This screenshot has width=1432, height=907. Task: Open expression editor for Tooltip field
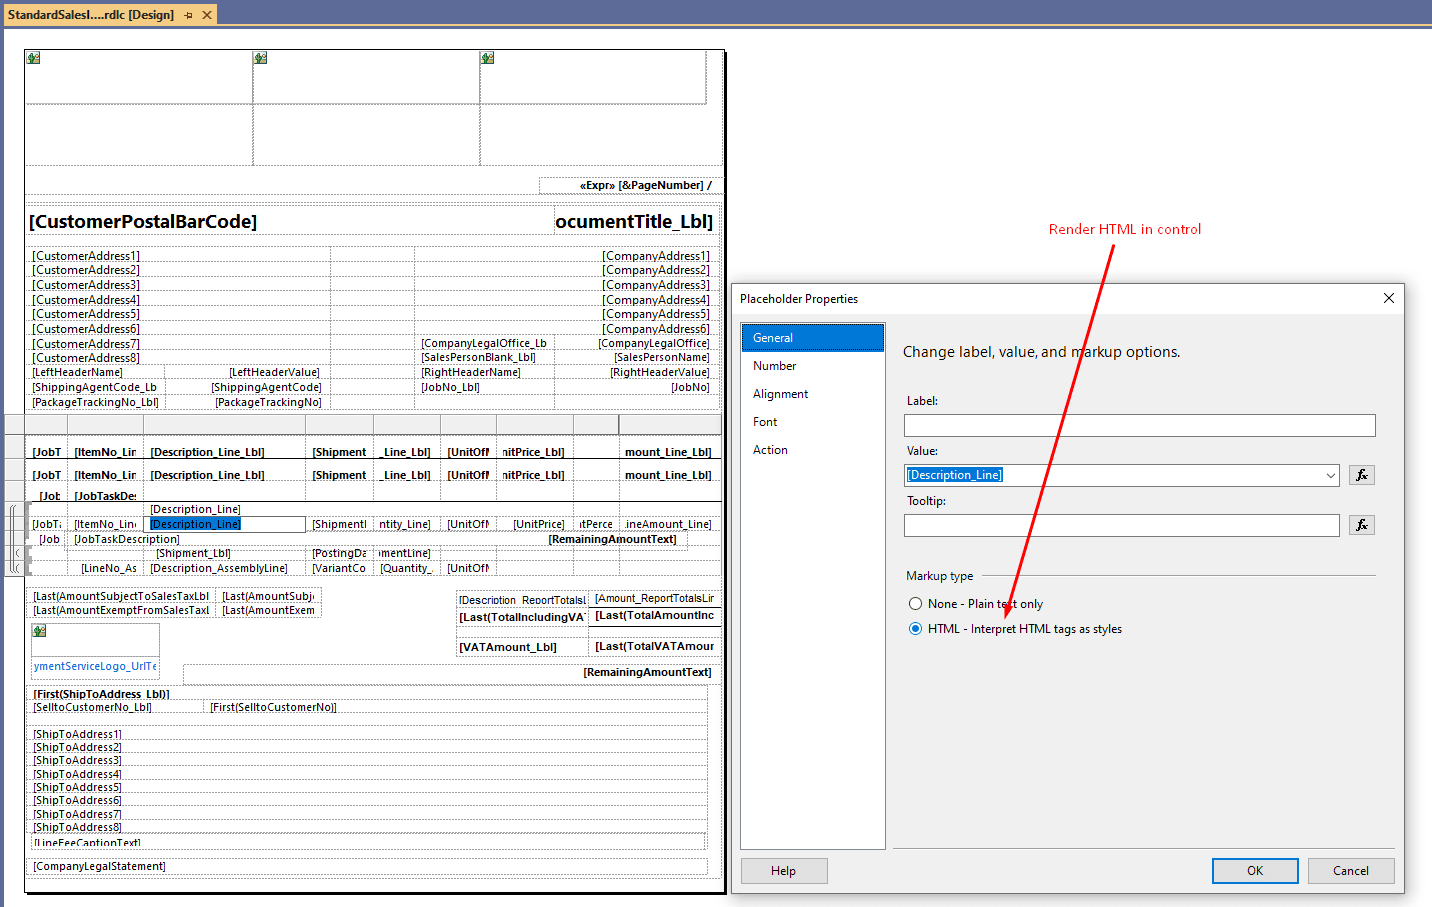[x=1361, y=525]
